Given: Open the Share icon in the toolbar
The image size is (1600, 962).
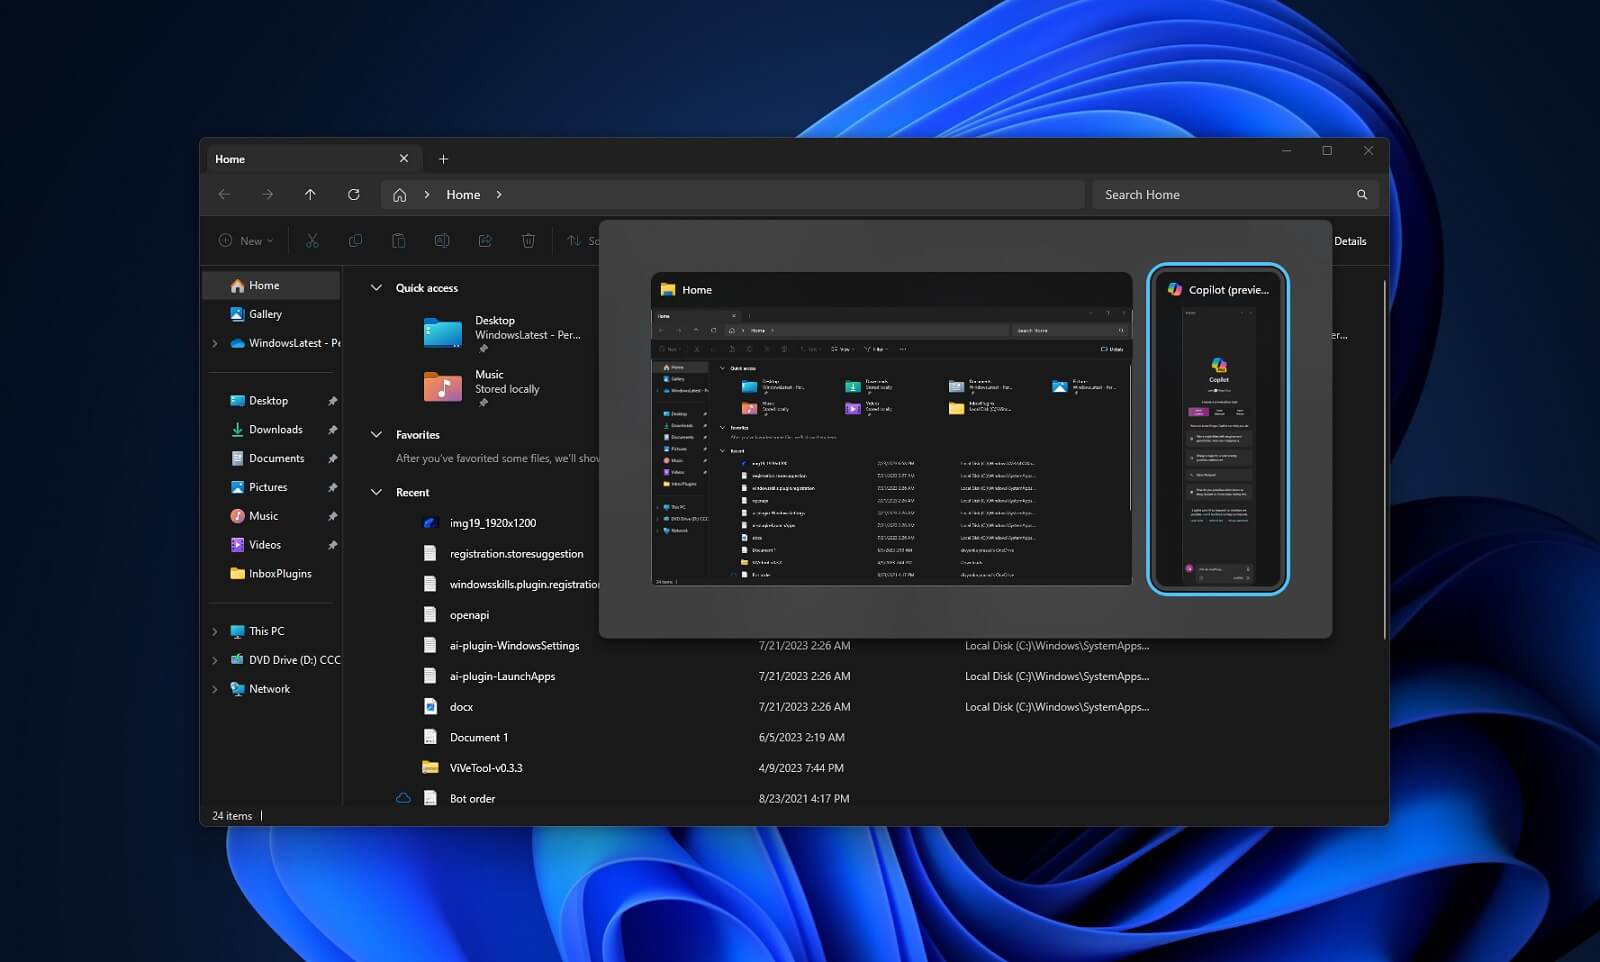Looking at the screenshot, I should pyautogui.click(x=485, y=240).
